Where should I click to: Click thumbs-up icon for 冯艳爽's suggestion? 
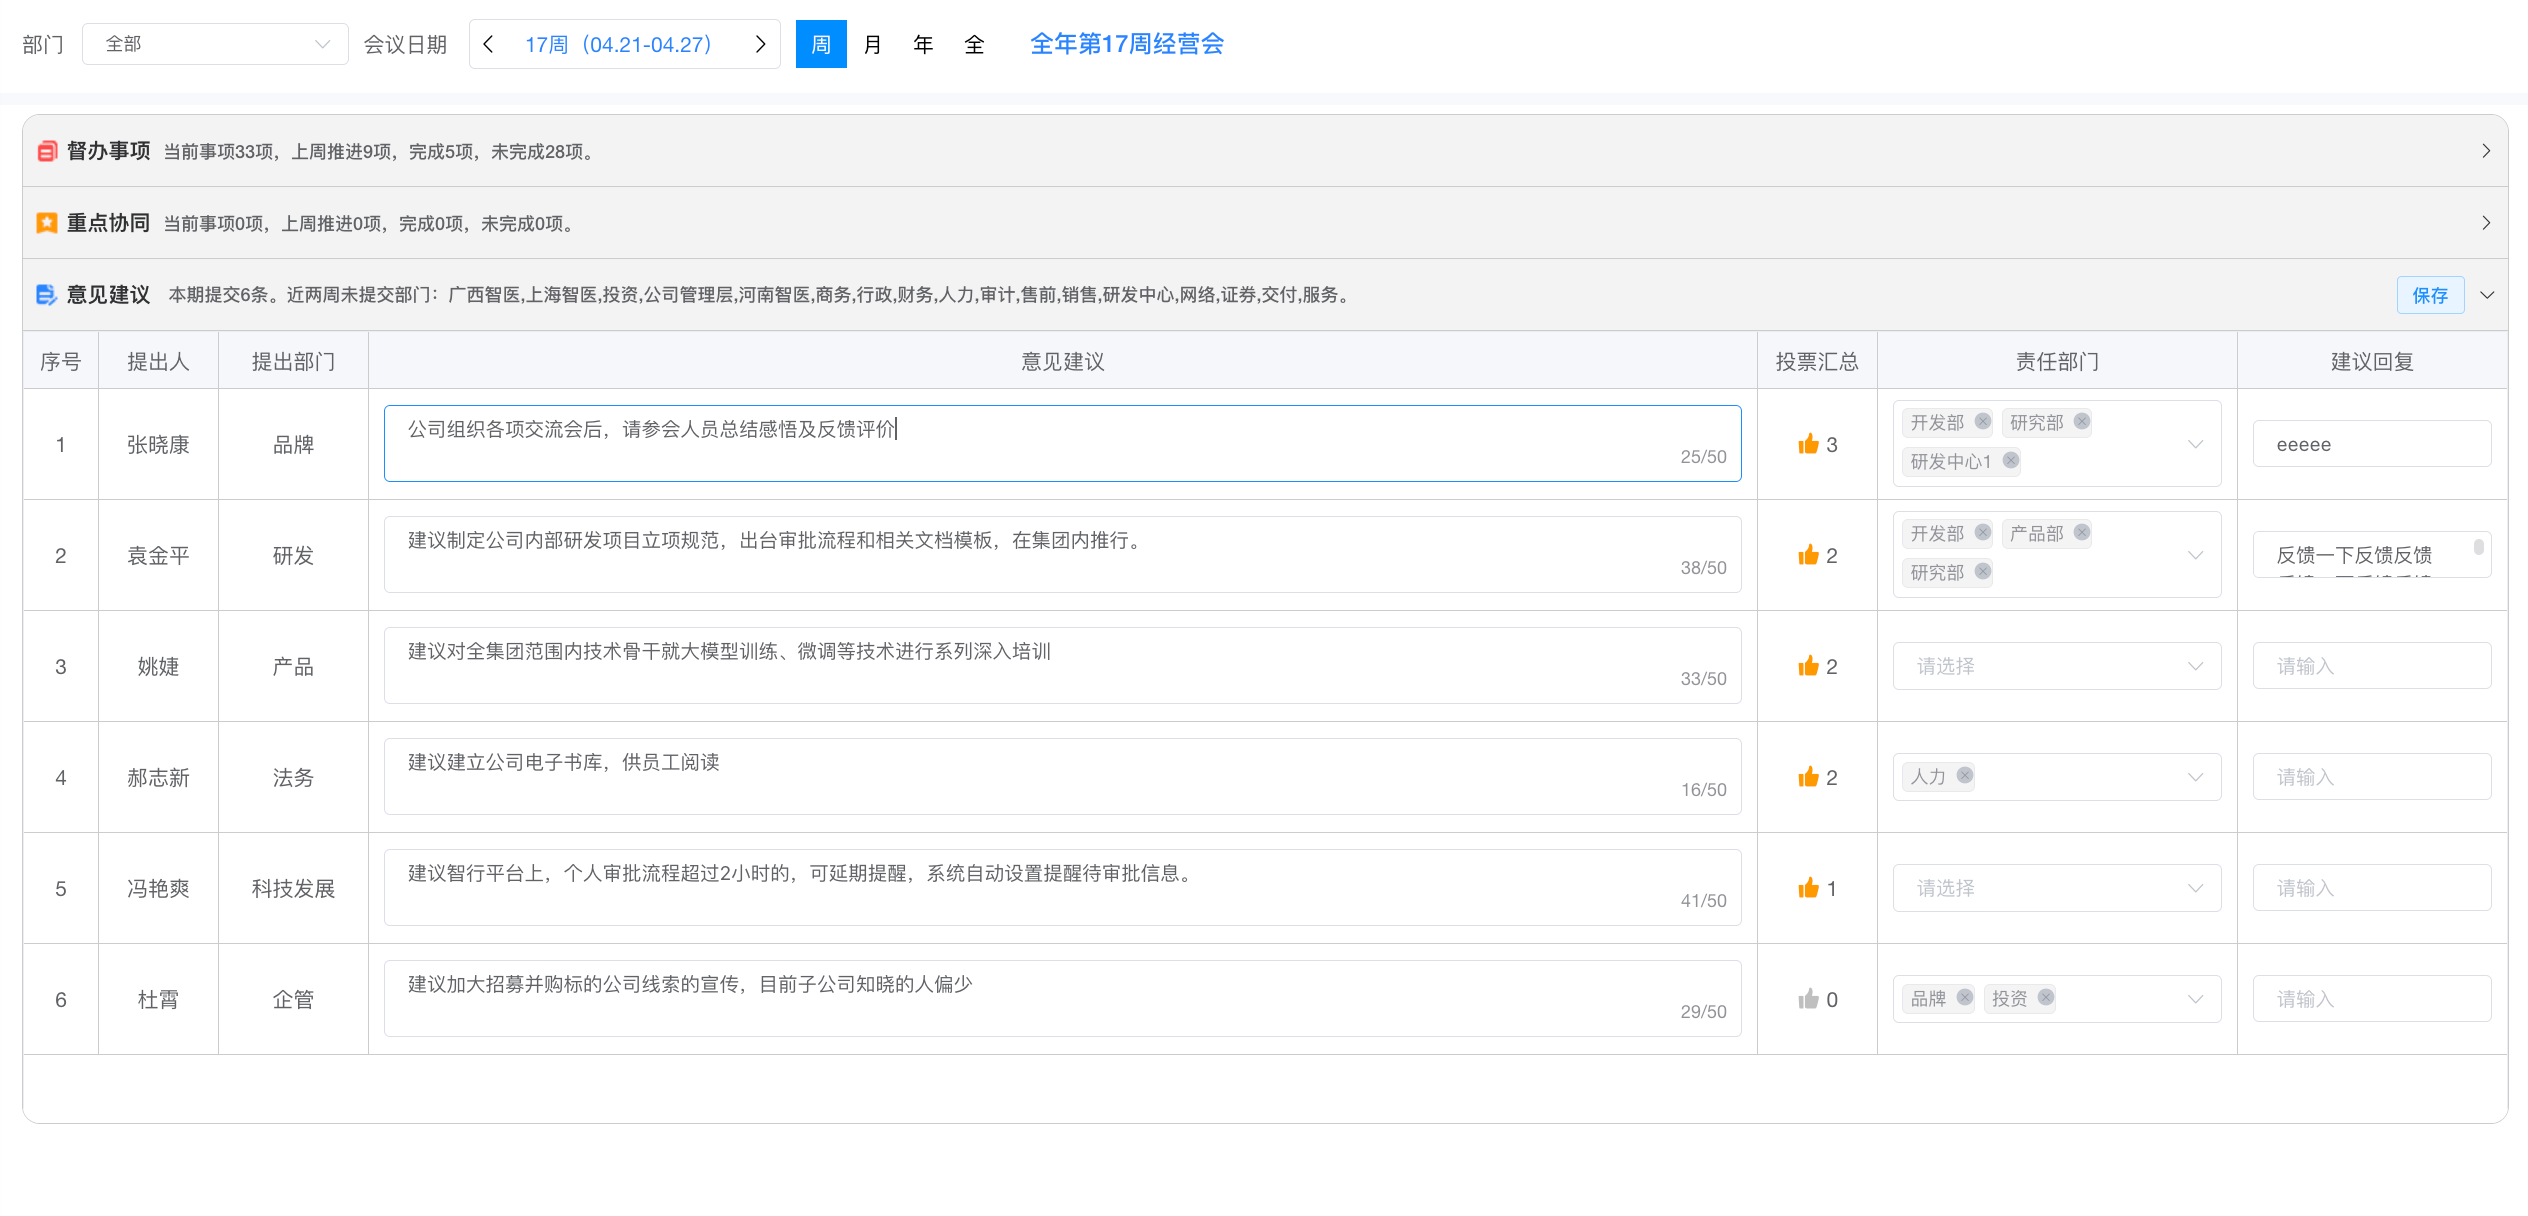(x=1808, y=888)
